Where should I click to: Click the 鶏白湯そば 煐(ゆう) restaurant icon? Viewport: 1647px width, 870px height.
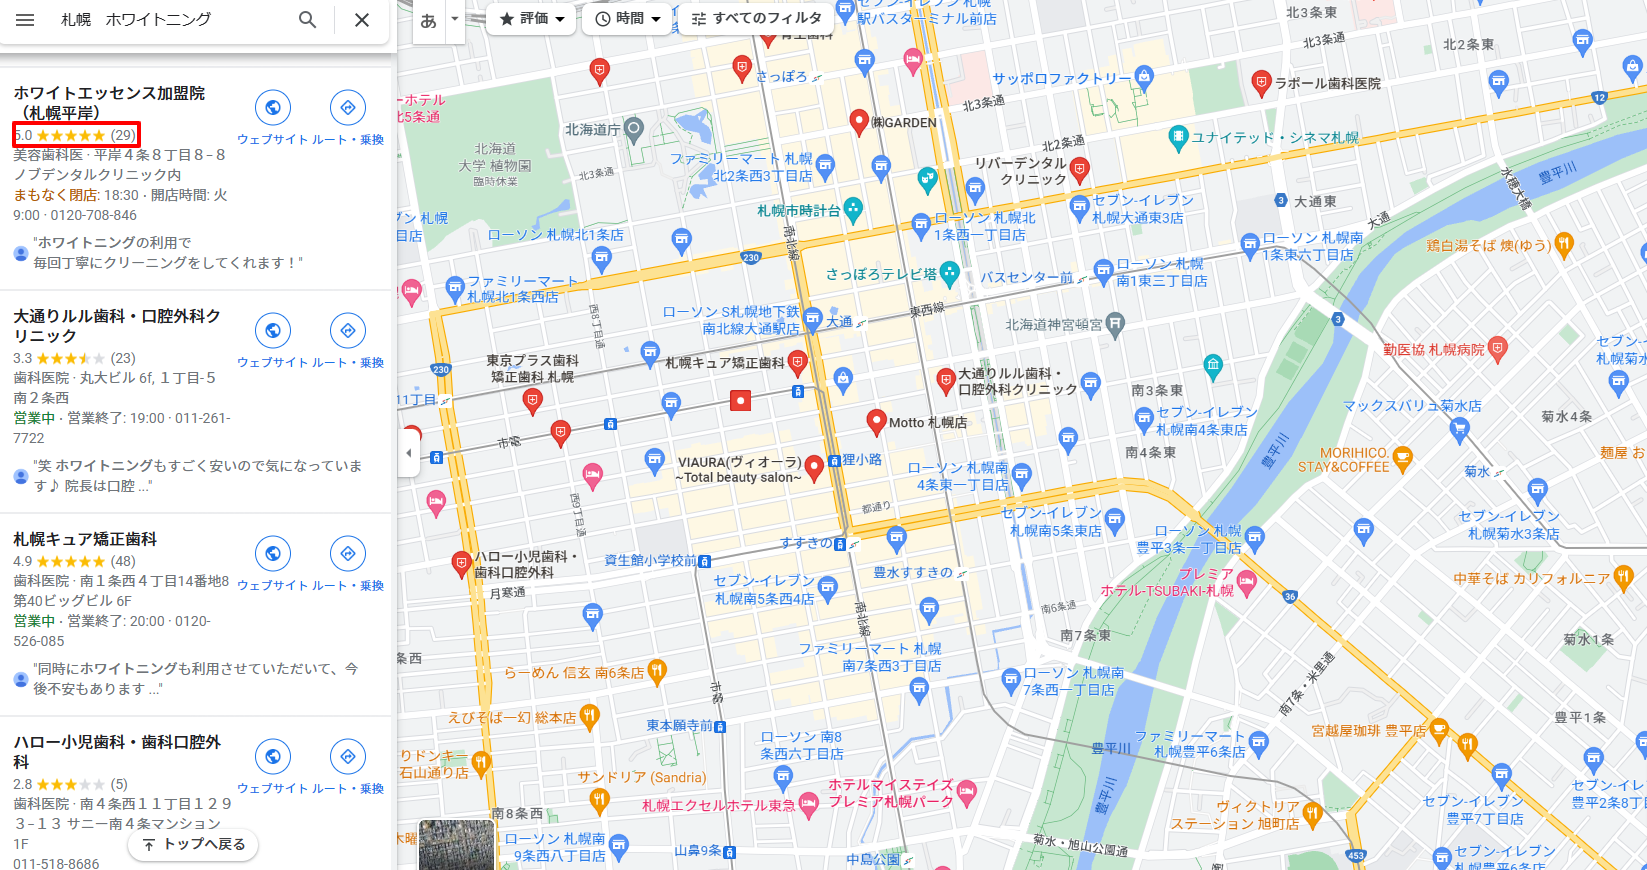click(x=1564, y=243)
